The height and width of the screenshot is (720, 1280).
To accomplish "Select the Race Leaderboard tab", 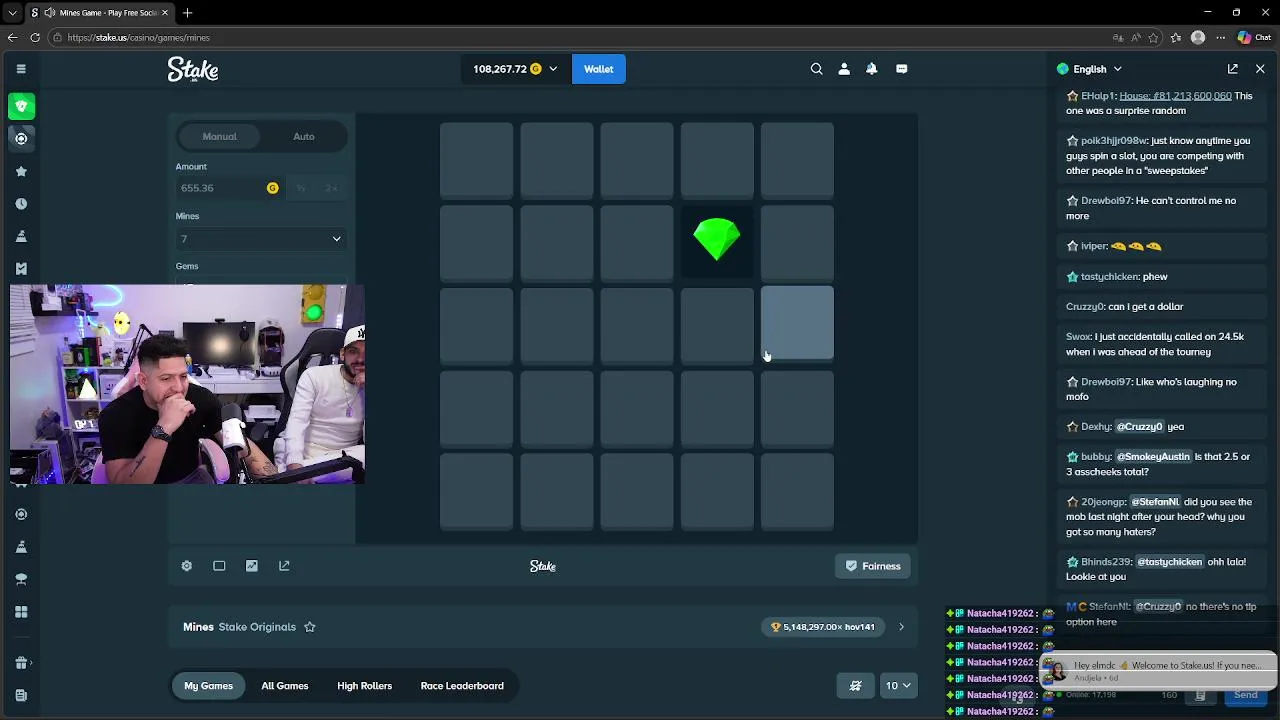I will pyautogui.click(x=462, y=686).
